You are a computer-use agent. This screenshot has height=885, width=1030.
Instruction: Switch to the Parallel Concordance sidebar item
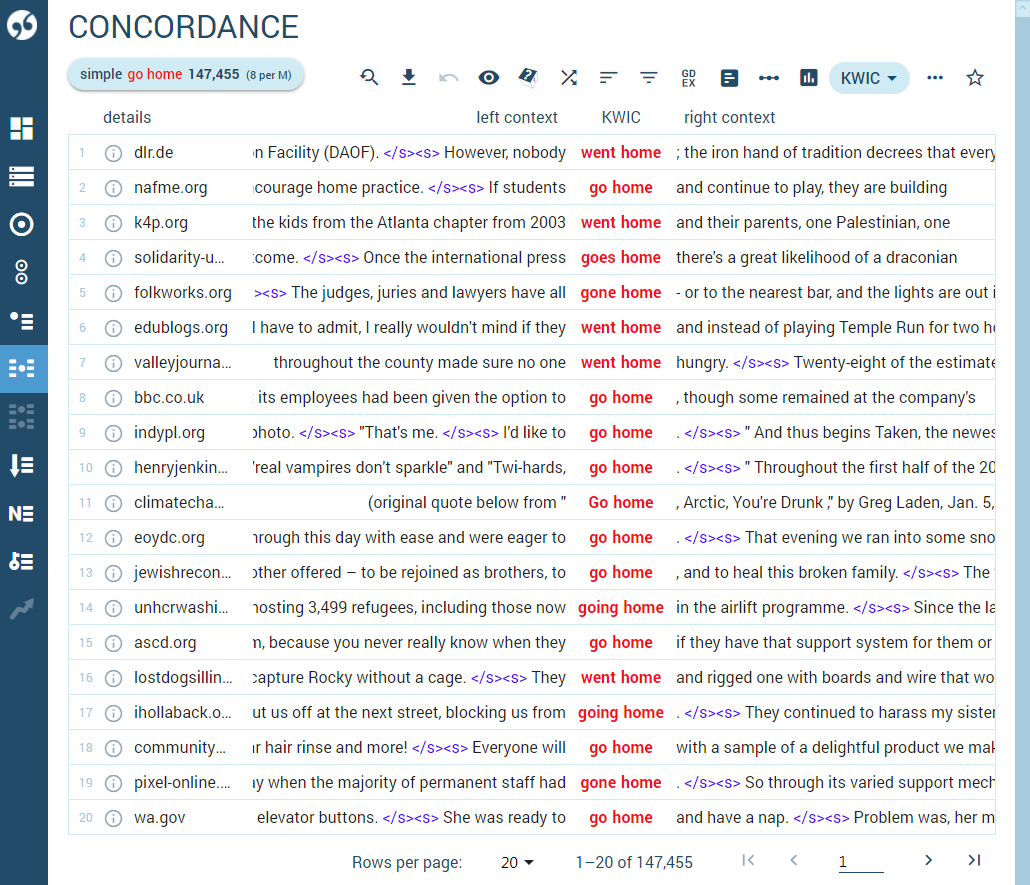[x=21, y=417]
